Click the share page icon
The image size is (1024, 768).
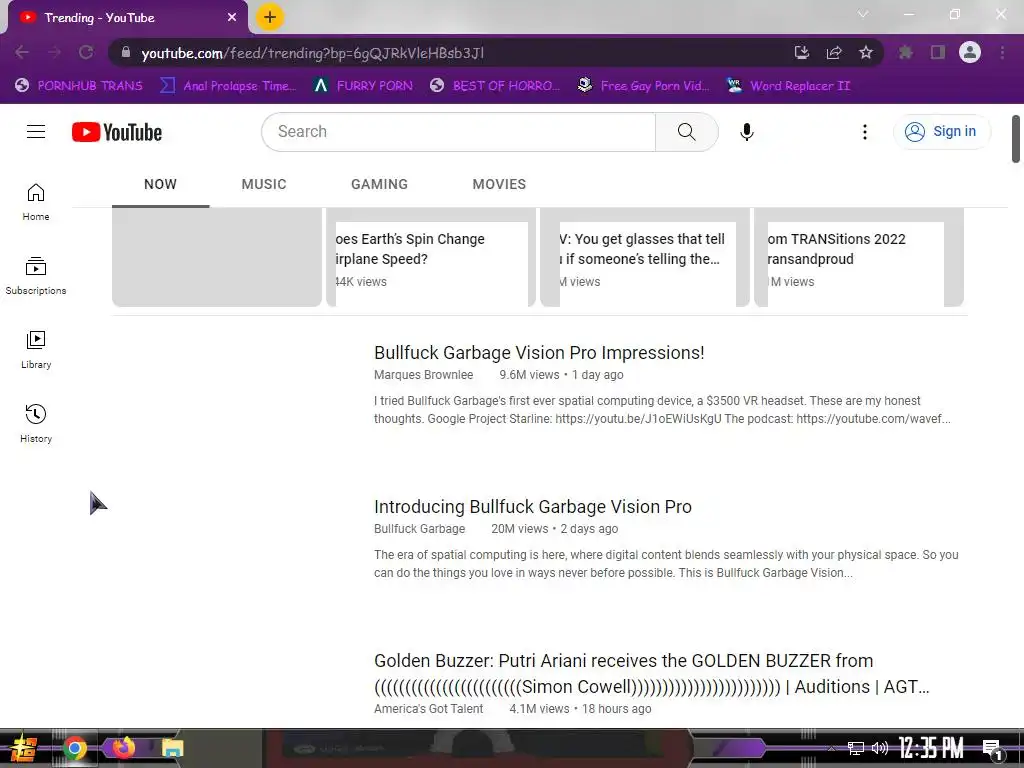tap(834, 52)
